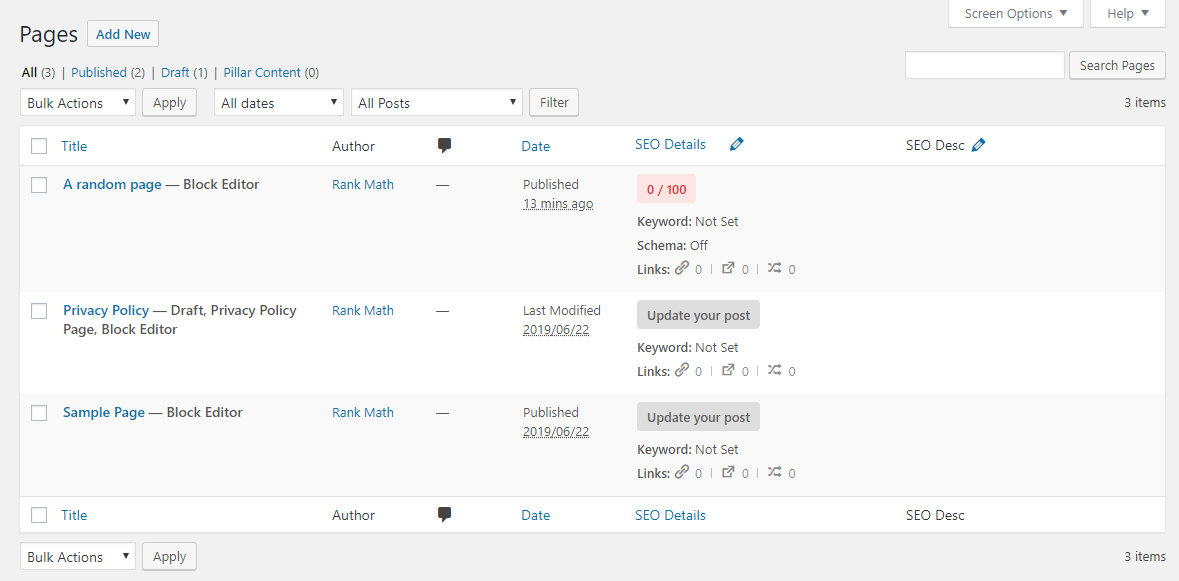Click external links icon for A random page
Viewport: 1179px width, 581px height.
(x=728, y=268)
